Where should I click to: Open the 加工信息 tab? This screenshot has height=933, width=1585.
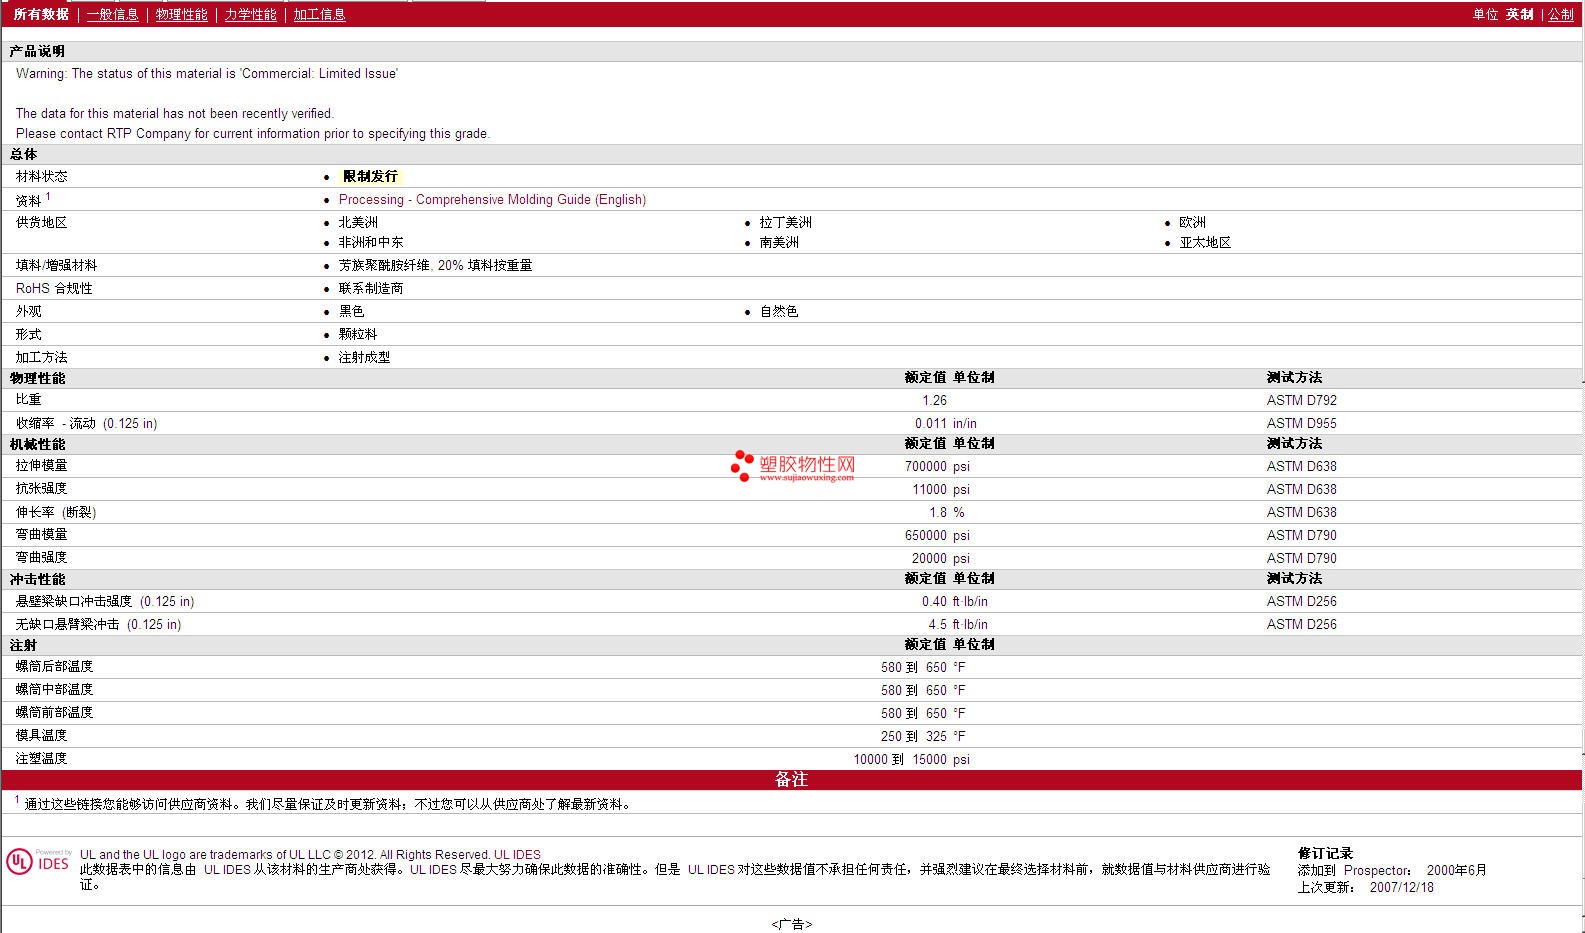(319, 14)
